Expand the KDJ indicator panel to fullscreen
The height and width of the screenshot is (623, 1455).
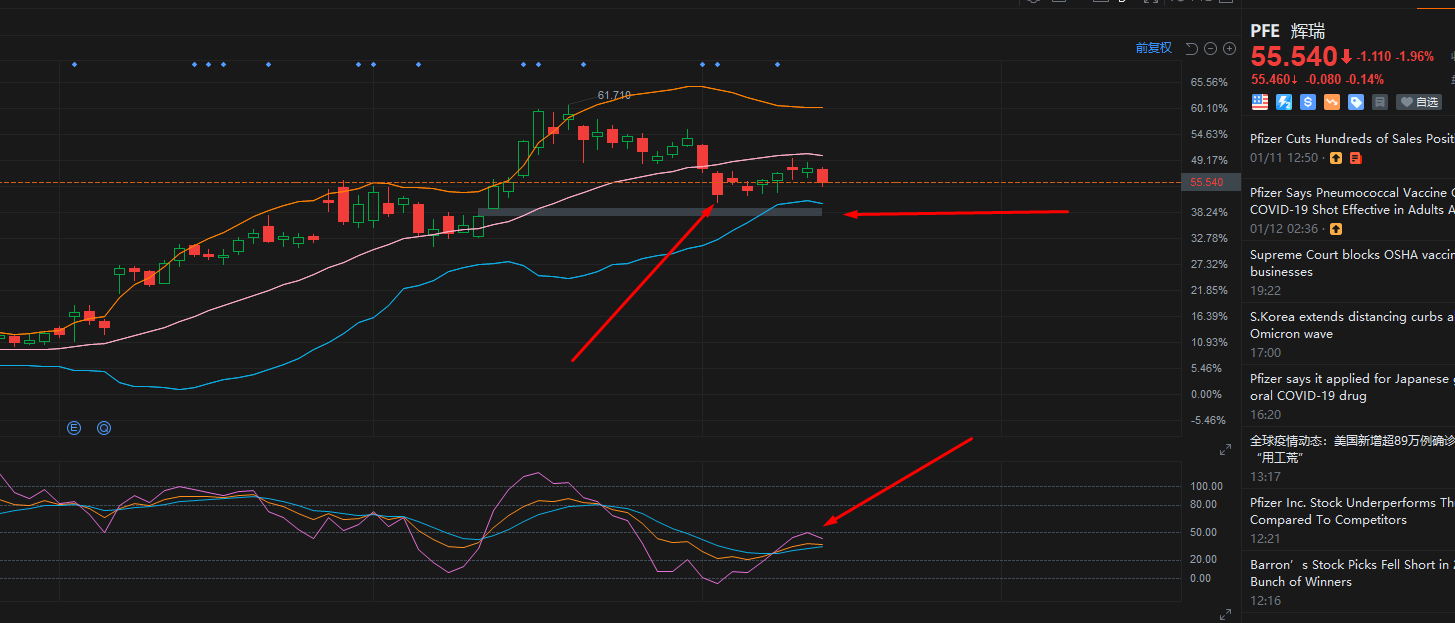point(1225,613)
